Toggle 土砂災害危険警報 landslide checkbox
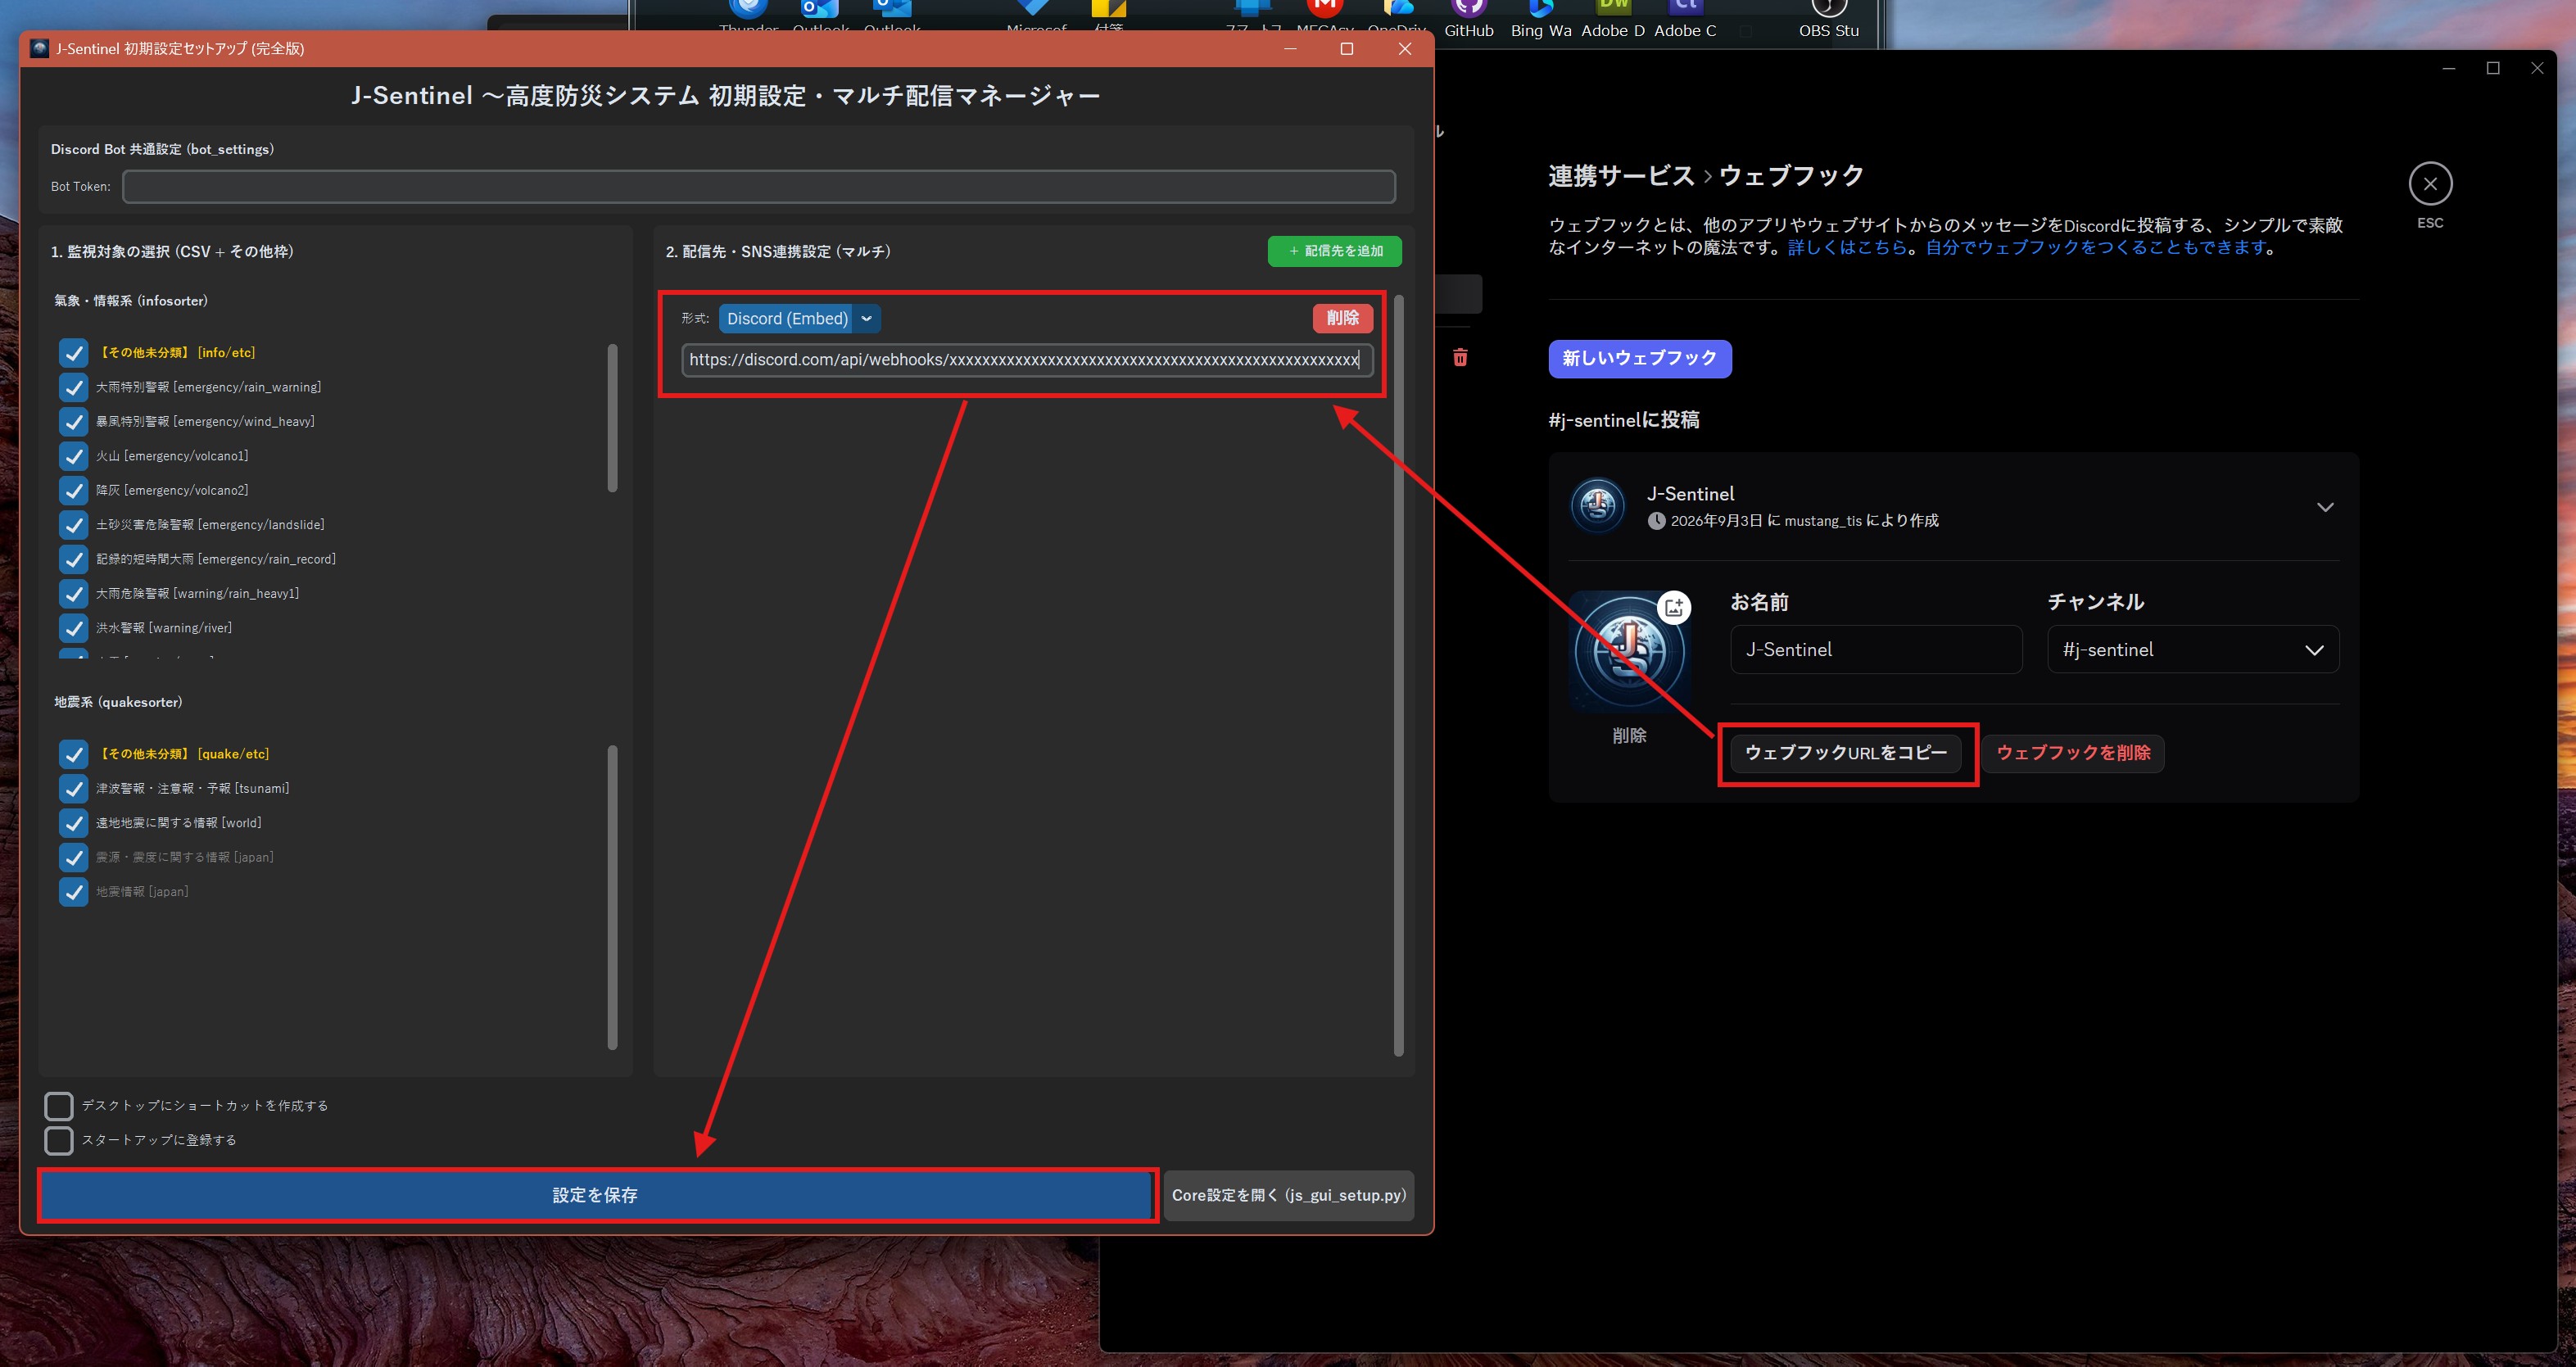The width and height of the screenshot is (2576, 1367). (x=73, y=525)
